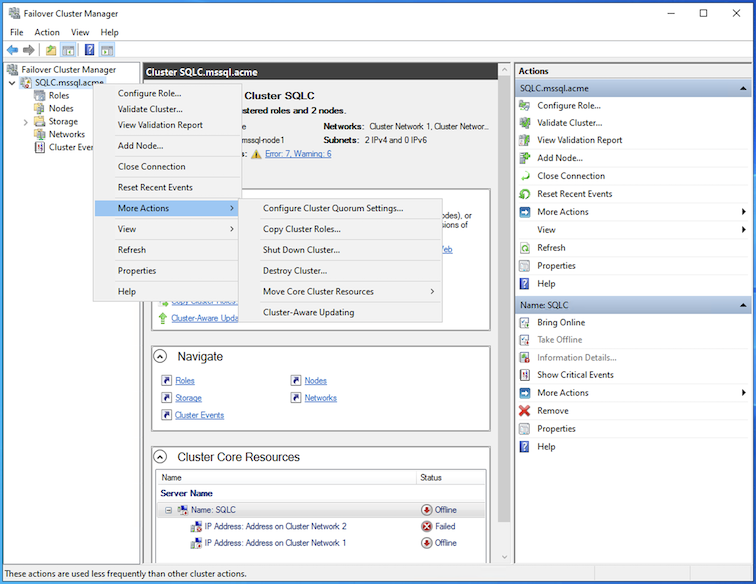The height and width of the screenshot is (584, 756).
Task: Click the Show Critical Events icon
Action: point(525,375)
